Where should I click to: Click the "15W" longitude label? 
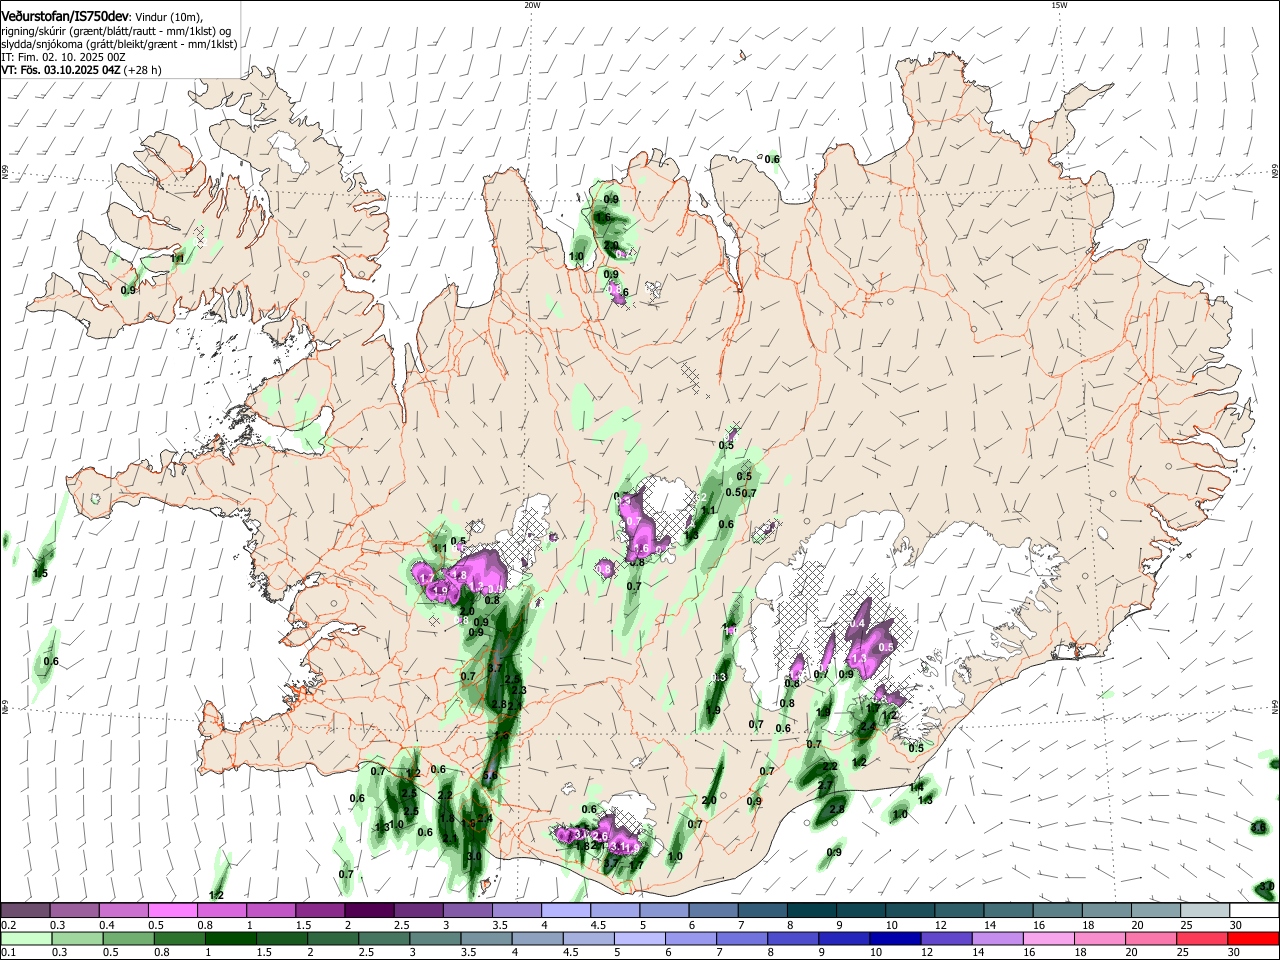(x=1059, y=5)
